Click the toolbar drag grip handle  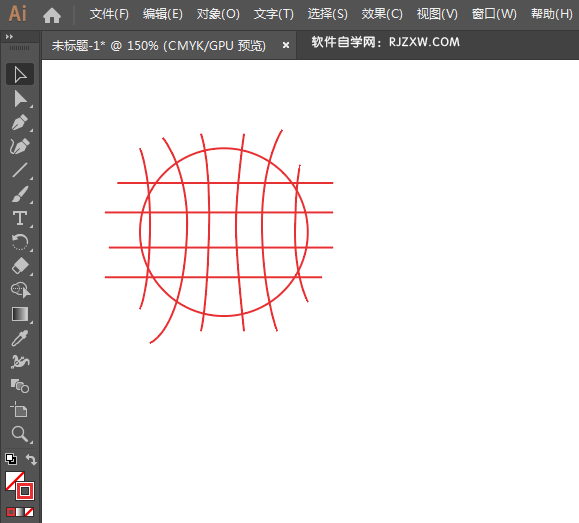pos(19,48)
